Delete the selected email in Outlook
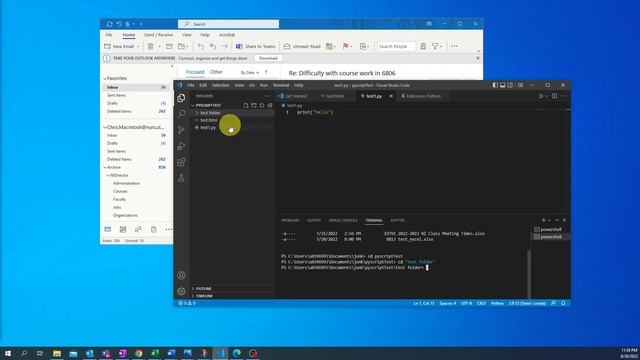640x360 pixels. click(151, 47)
